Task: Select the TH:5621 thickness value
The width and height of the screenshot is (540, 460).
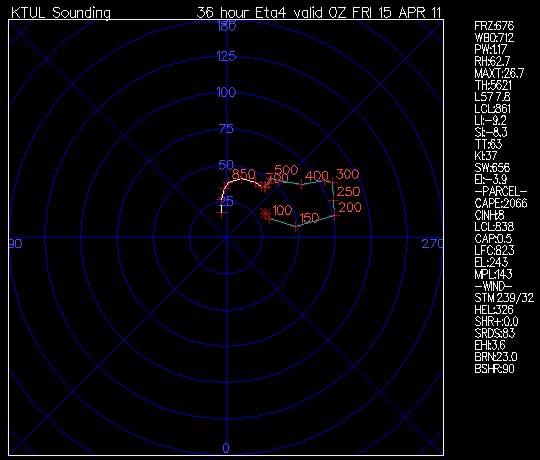Action: 493,85
